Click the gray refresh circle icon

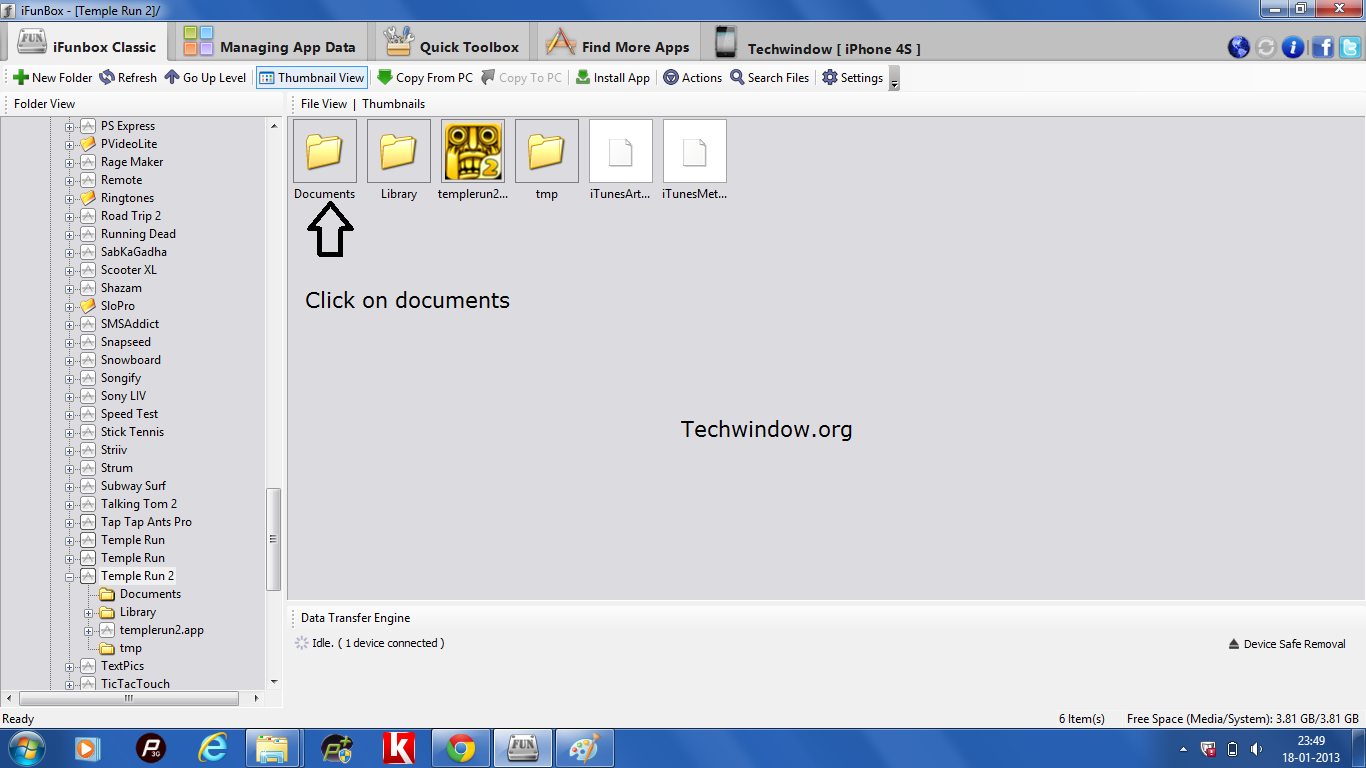click(x=1266, y=47)
